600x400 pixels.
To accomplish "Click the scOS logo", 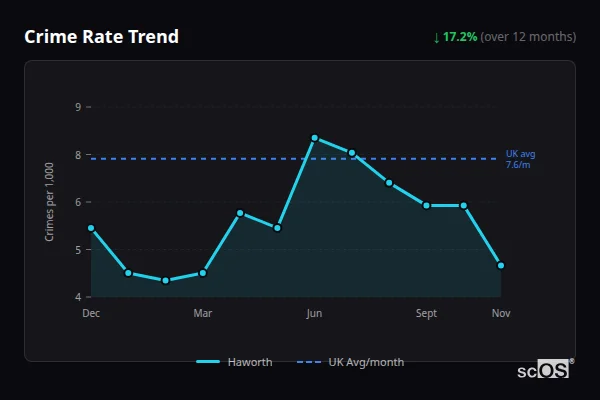I will point(546,369).
